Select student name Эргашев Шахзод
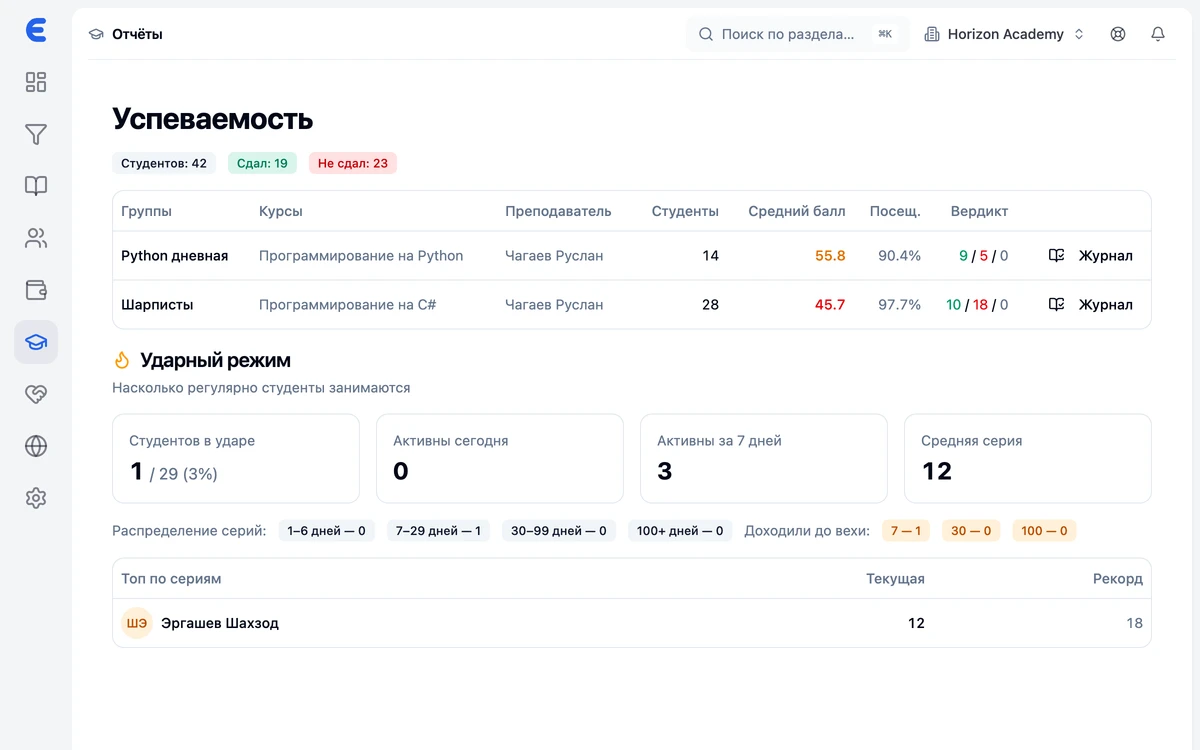 [220, 623]
